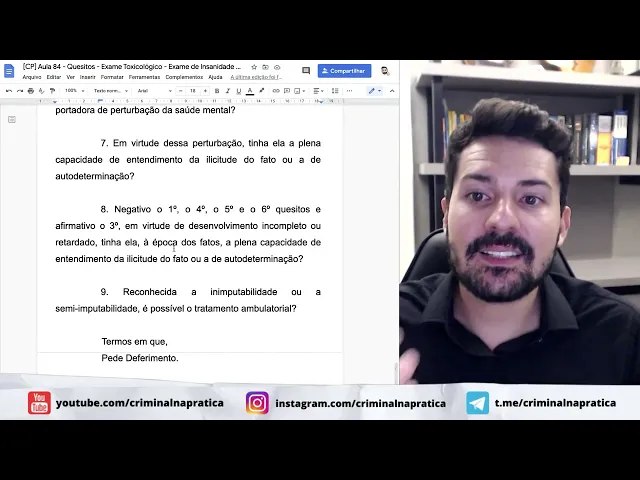Open the Google account avatar

tap(384, 71)
